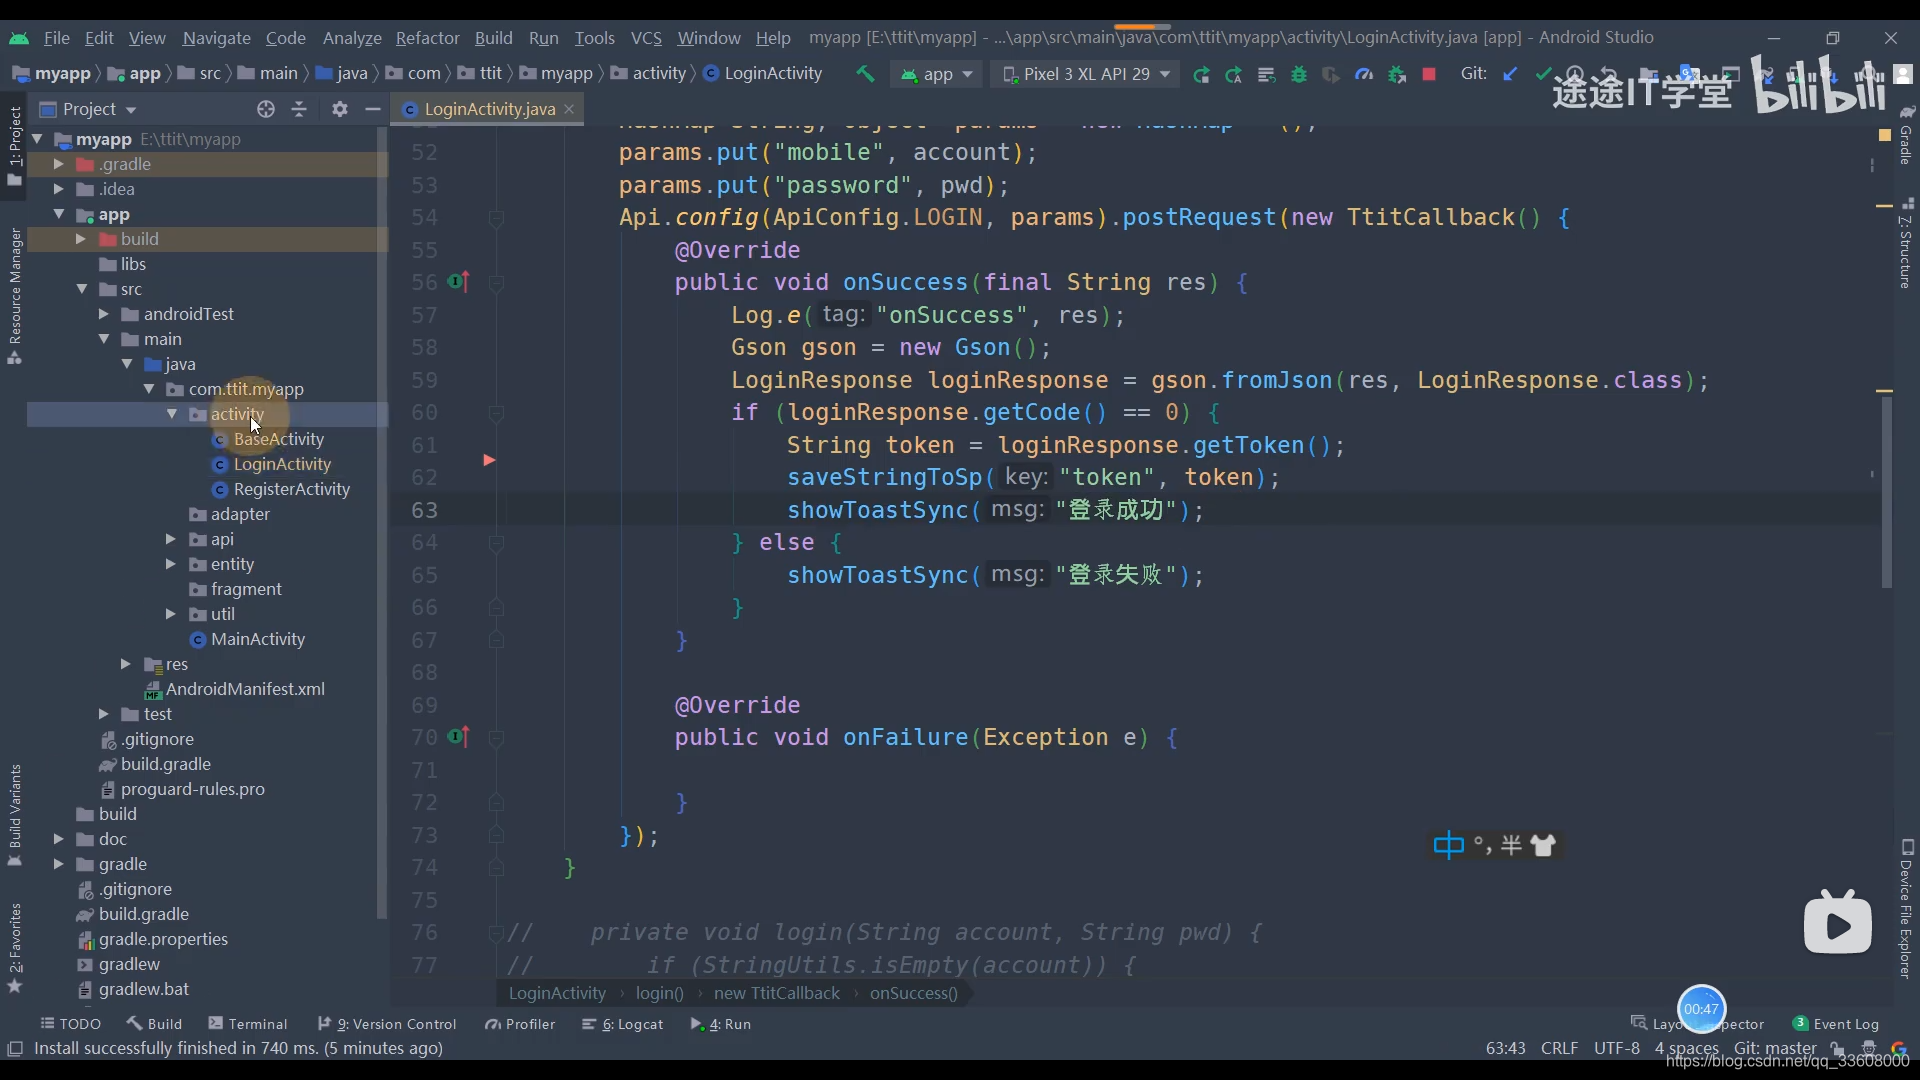
Task: Collapse the myapp root tree node
Action: tap(37, 139)
